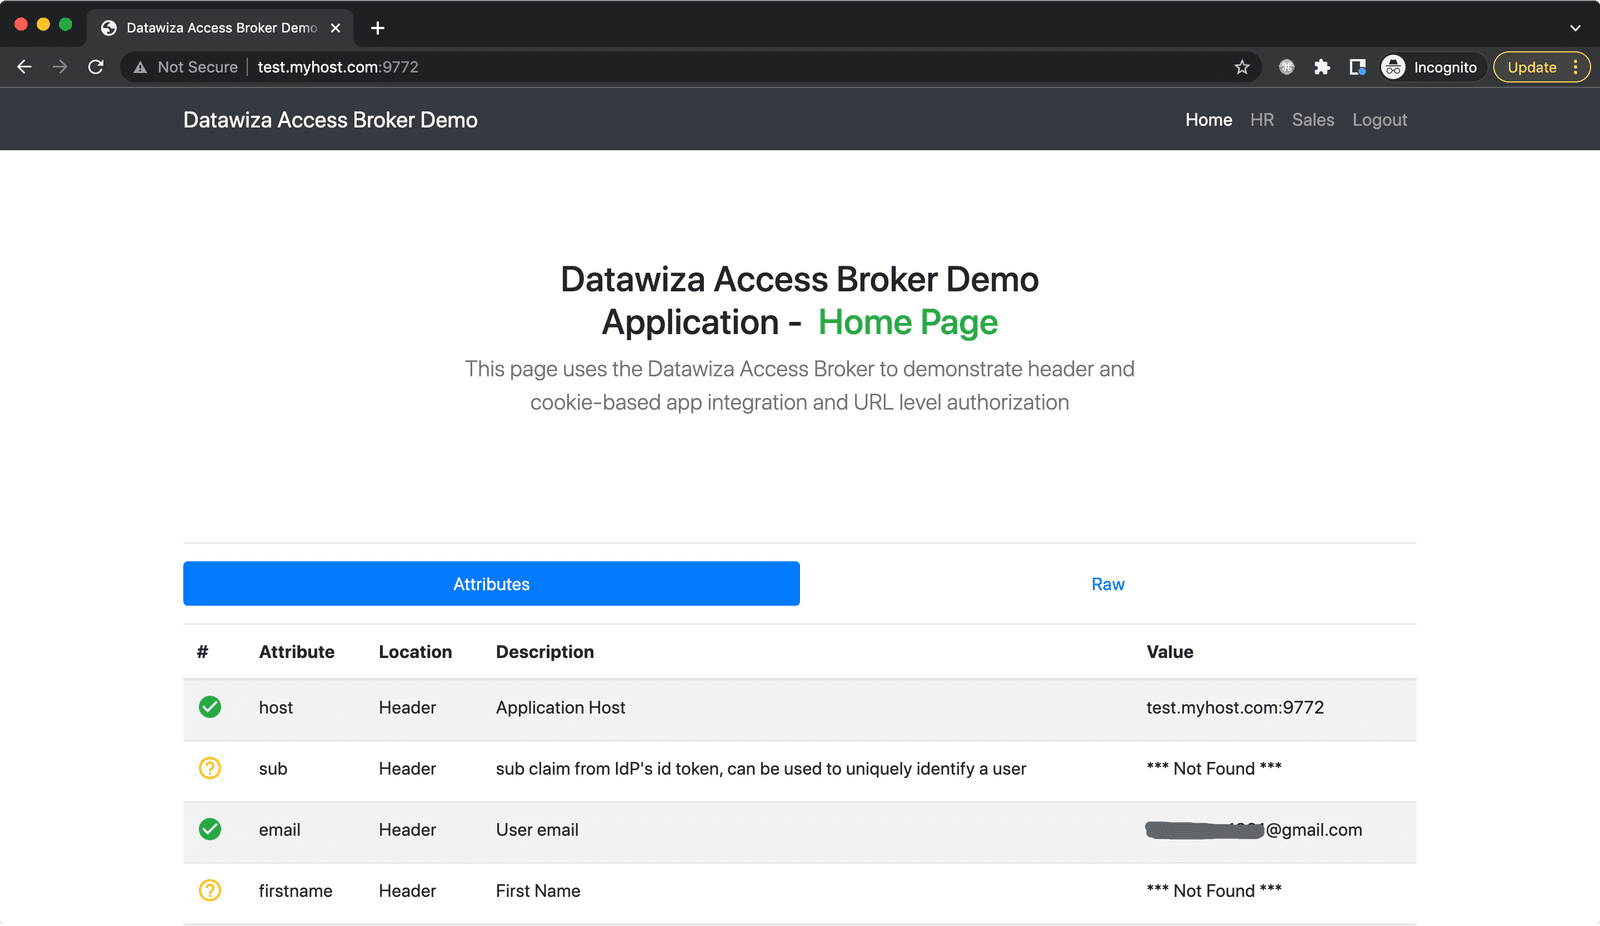Close the Datawiza Access Broker Demo tab
The width and height of the screenshot is (1600, 926).
[x=336, y=28]
